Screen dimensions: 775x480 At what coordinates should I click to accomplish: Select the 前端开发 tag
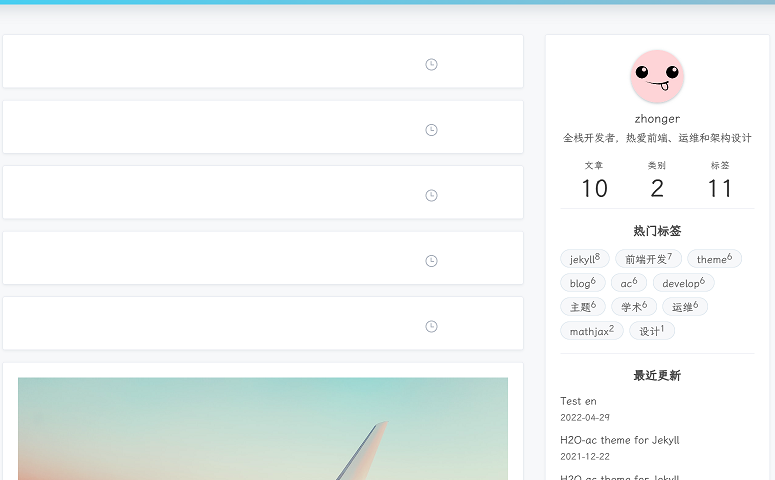pyautogui.click(x=648, y=259)
